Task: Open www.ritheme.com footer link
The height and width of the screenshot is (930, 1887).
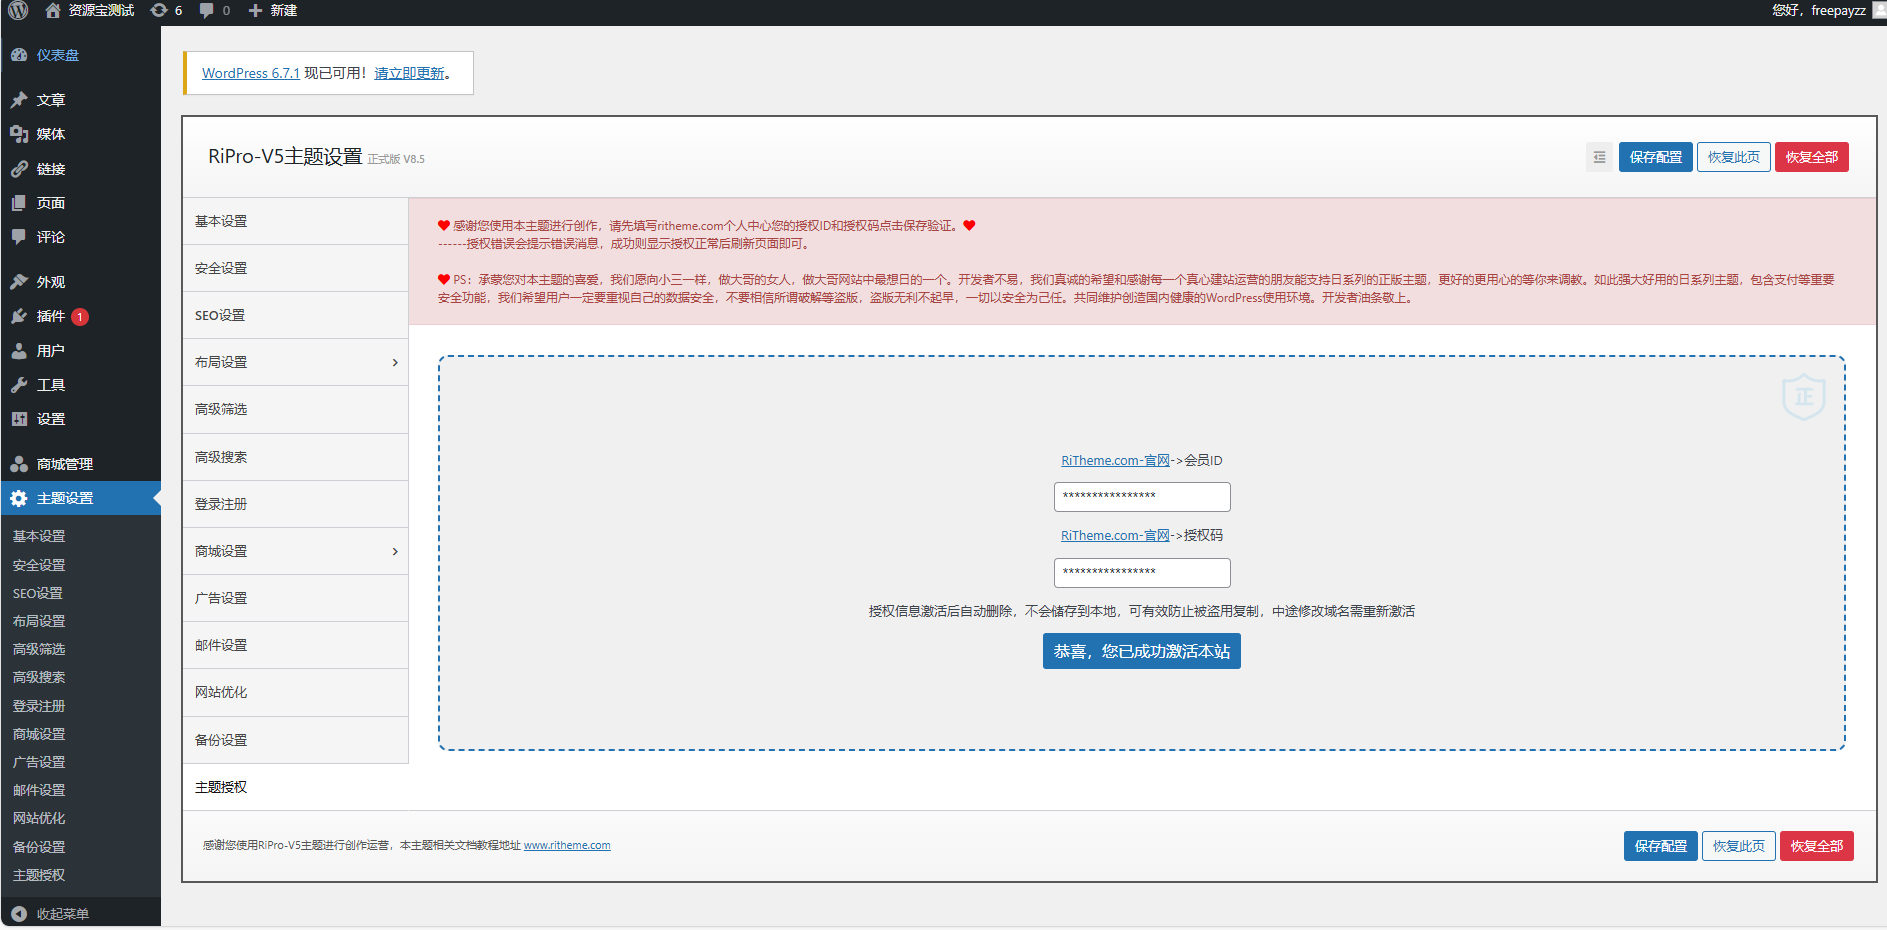Action: point(567,845)
